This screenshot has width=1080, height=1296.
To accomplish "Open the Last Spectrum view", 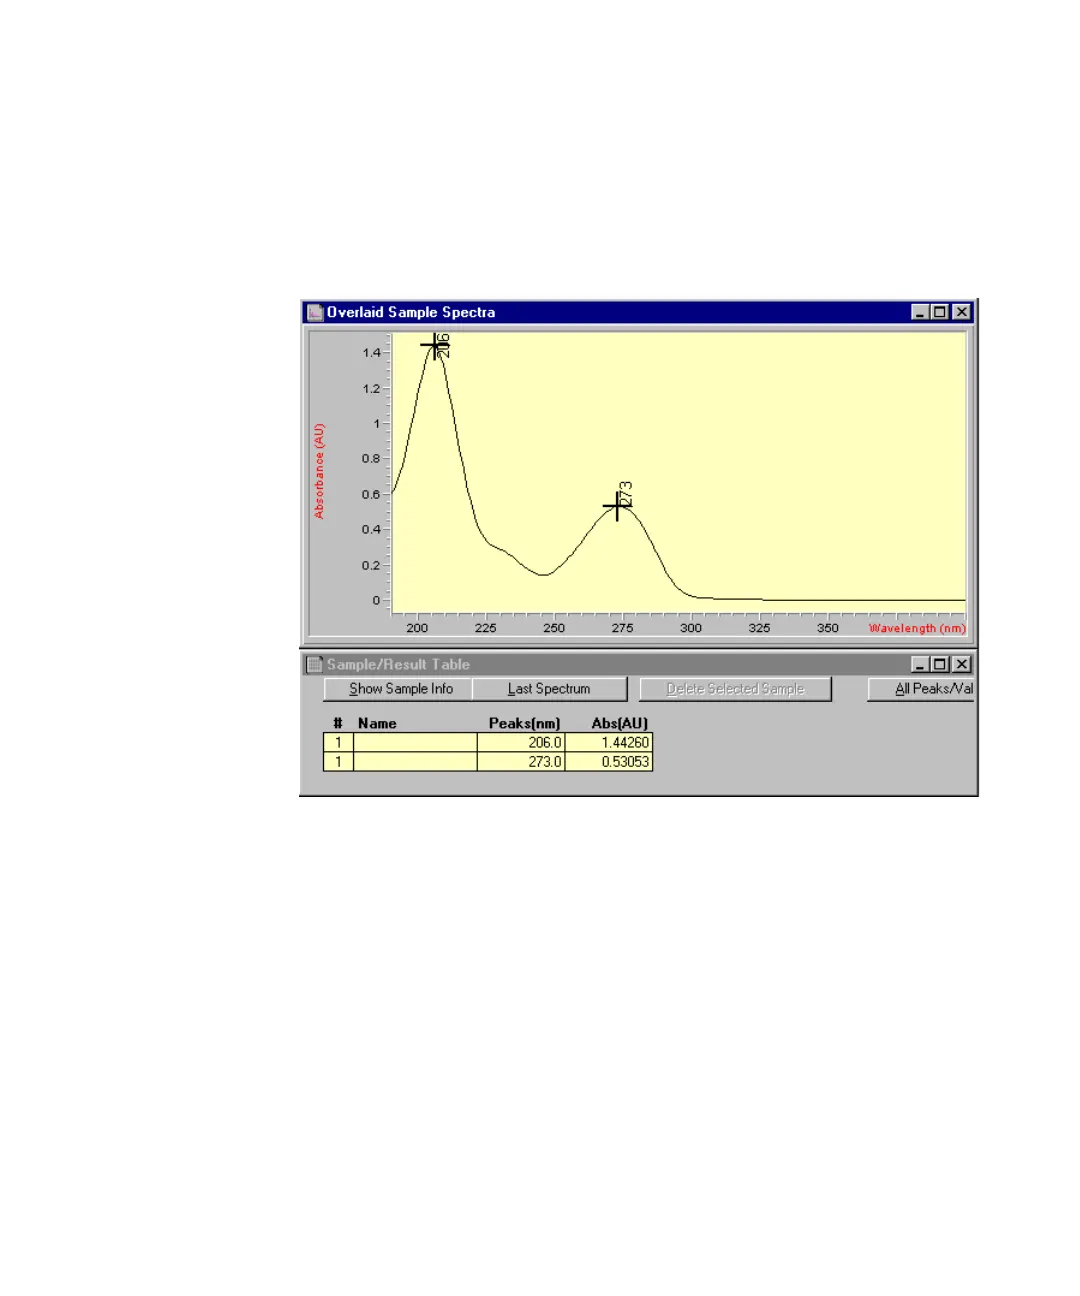I will pos(549,689).
